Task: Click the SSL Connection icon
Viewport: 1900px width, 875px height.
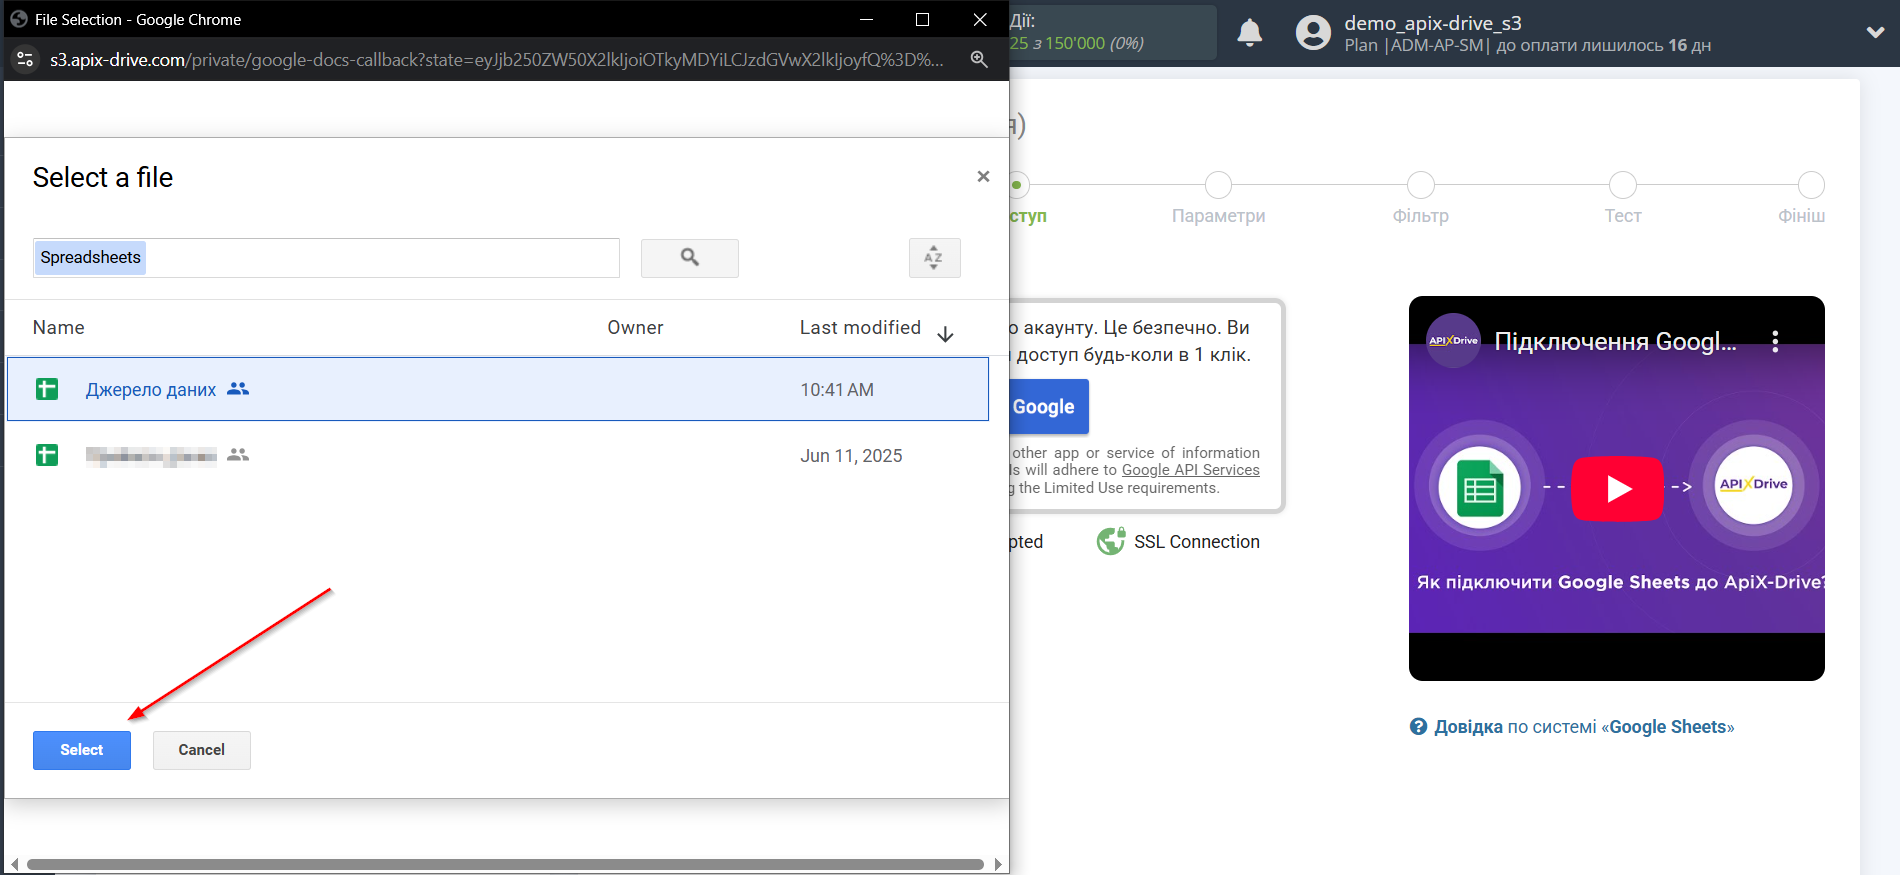Action: (x=1111, y=541)
